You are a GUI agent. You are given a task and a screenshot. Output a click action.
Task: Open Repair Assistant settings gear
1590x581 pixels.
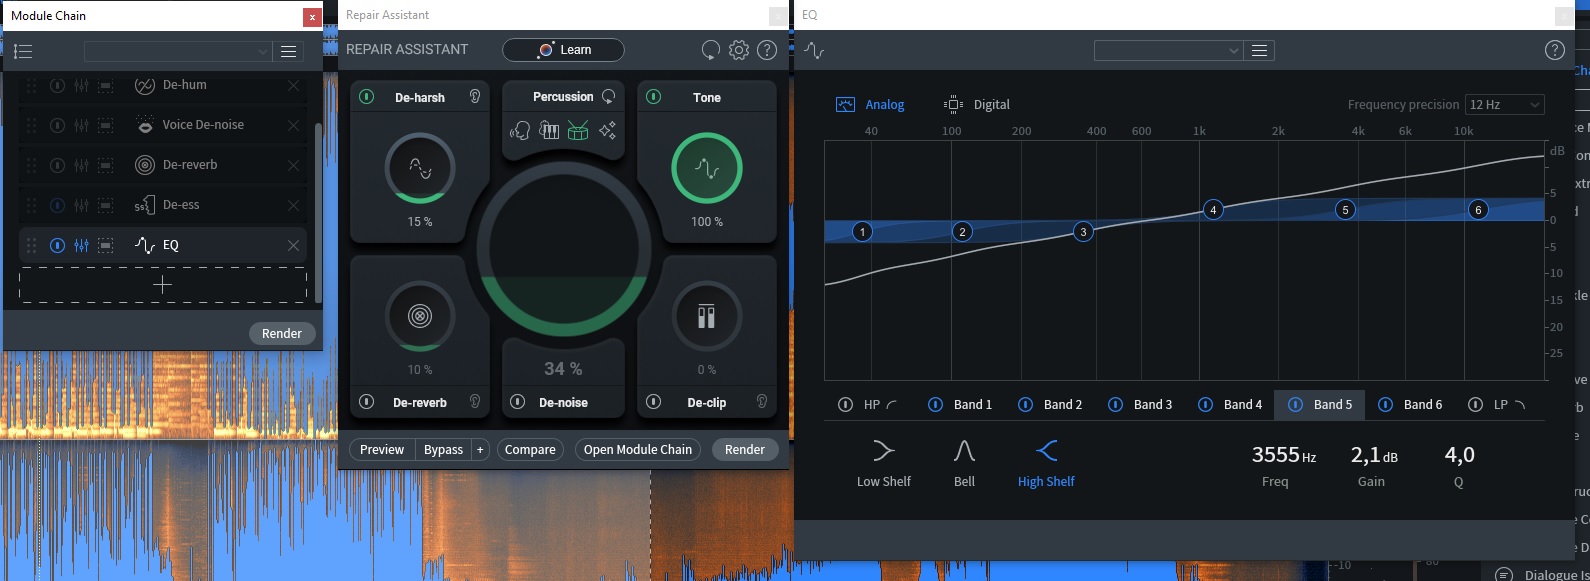click(x=739, y=50)
